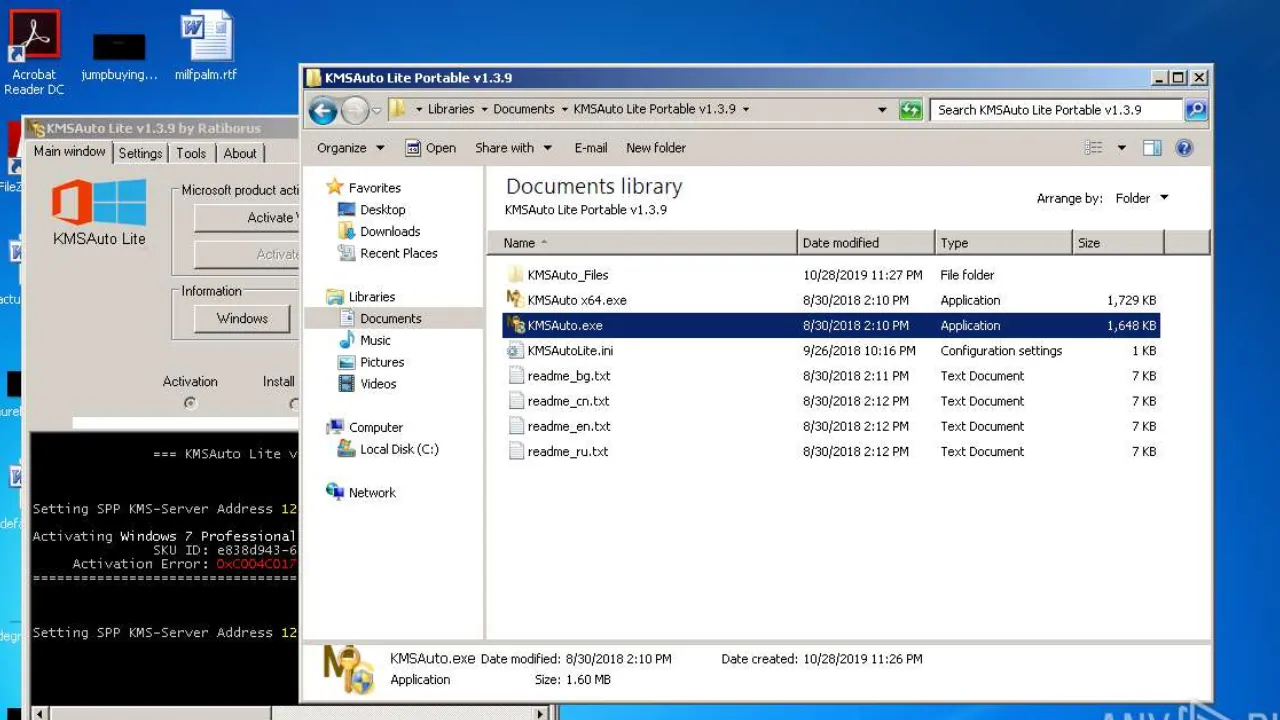
Task: Expand the Libraries tree node
Action: pyautogui.click(x=371, y=297)
